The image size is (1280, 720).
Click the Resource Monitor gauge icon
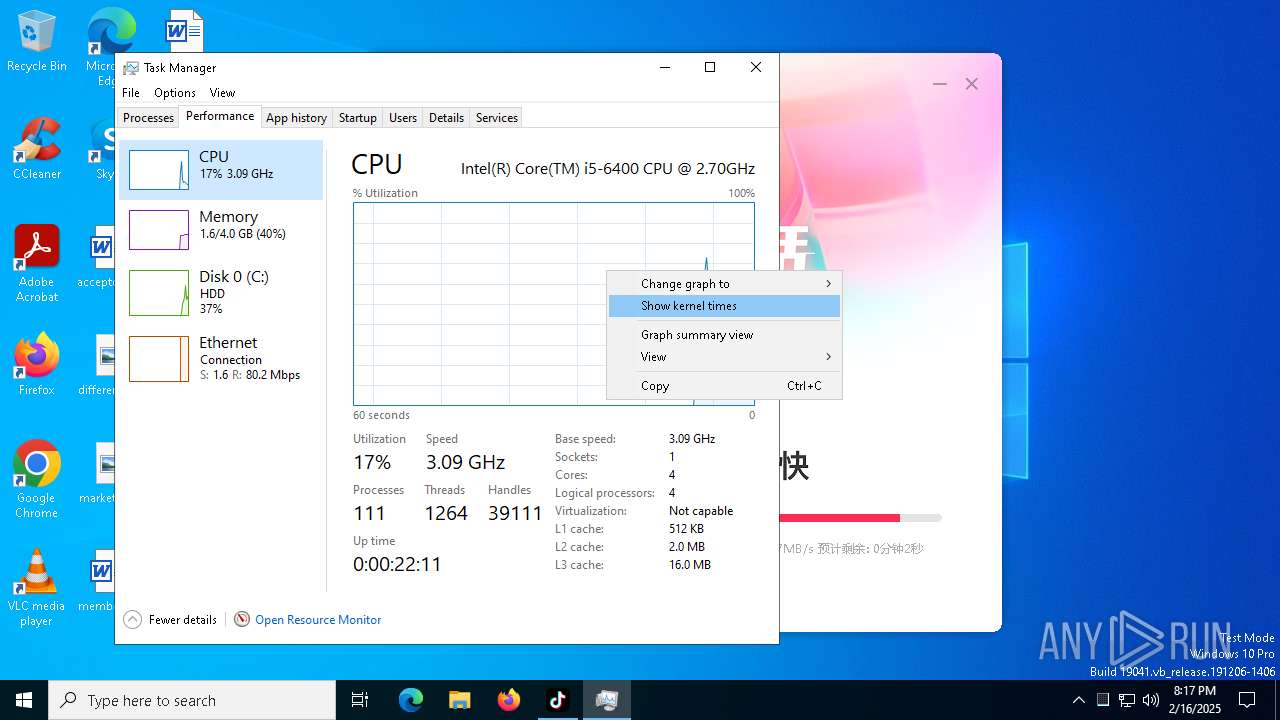tap(242, 620)
